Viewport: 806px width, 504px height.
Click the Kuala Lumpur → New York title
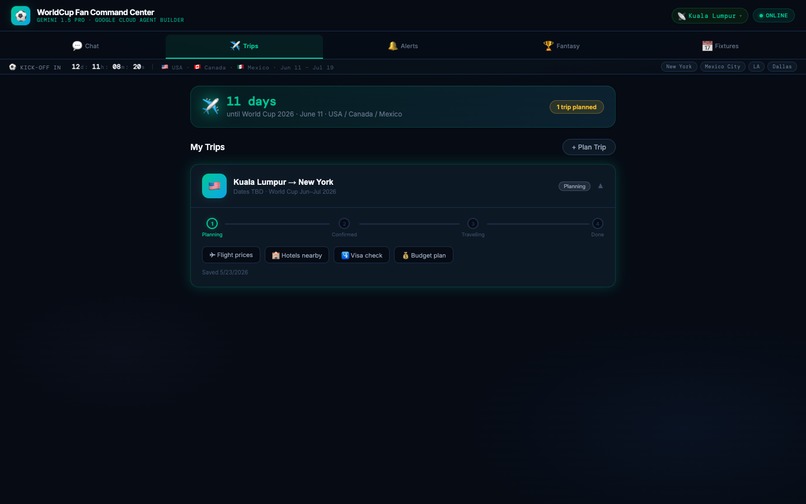point(283,182)
